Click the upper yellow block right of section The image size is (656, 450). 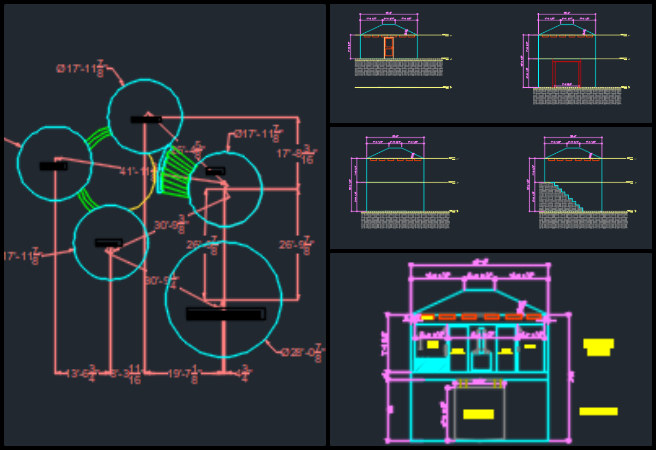(x=598, y=346)
